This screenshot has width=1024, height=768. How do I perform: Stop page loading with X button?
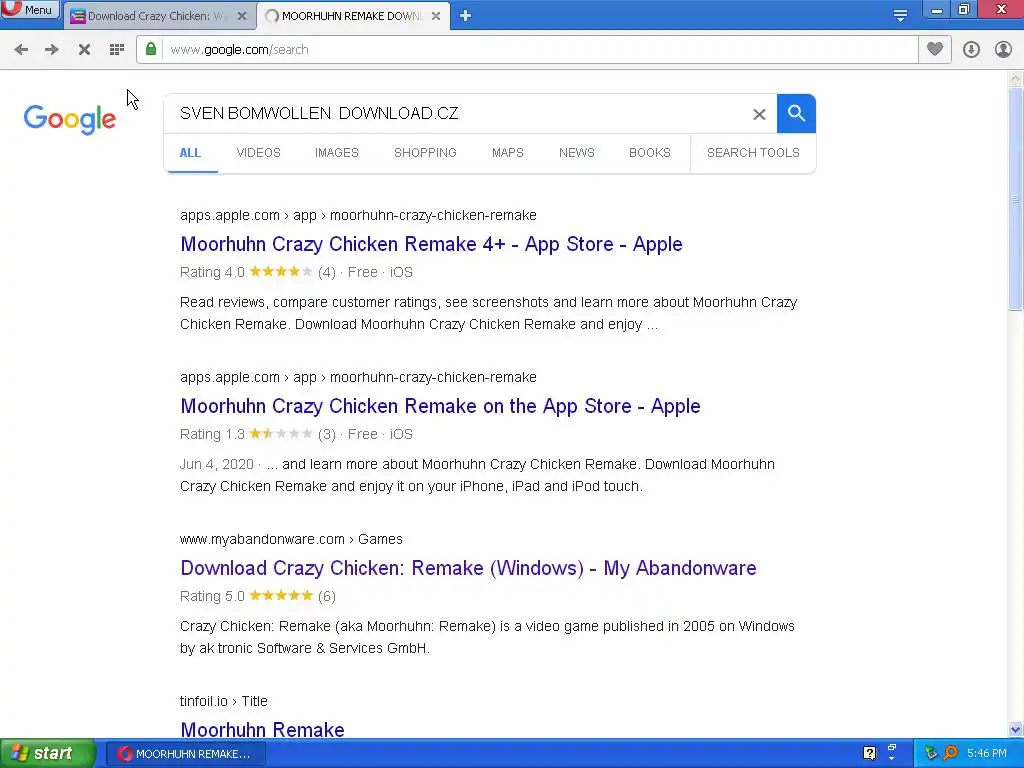pos(84,50)
